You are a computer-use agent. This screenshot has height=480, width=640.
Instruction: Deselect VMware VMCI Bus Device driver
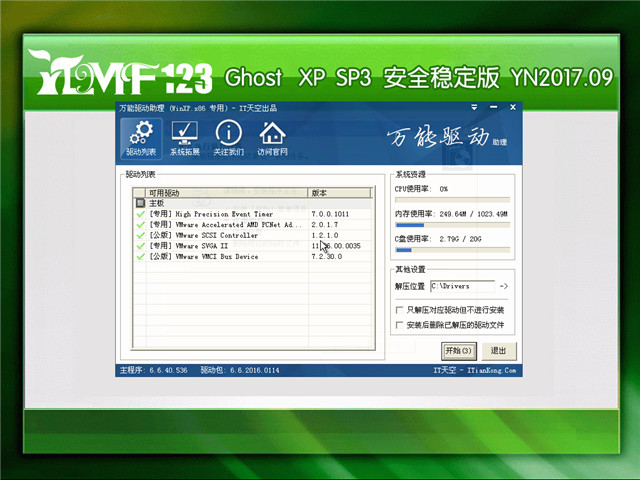pos(140,257)
